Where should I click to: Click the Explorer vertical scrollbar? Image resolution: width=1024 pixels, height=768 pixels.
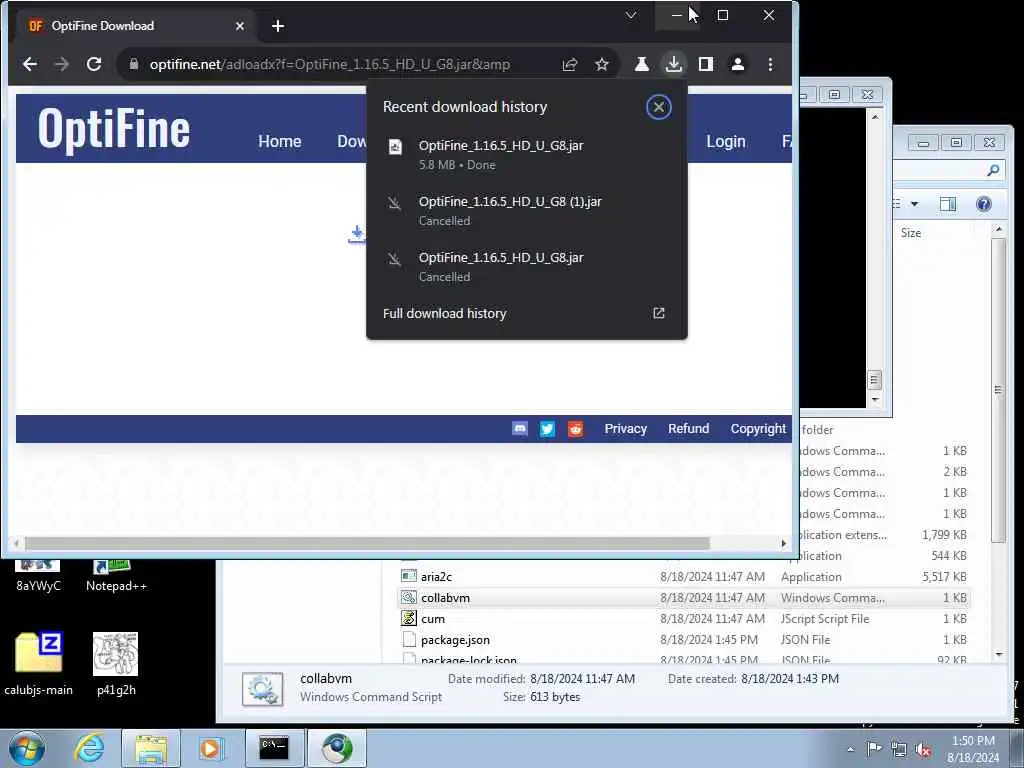click(x=998, y=390)
